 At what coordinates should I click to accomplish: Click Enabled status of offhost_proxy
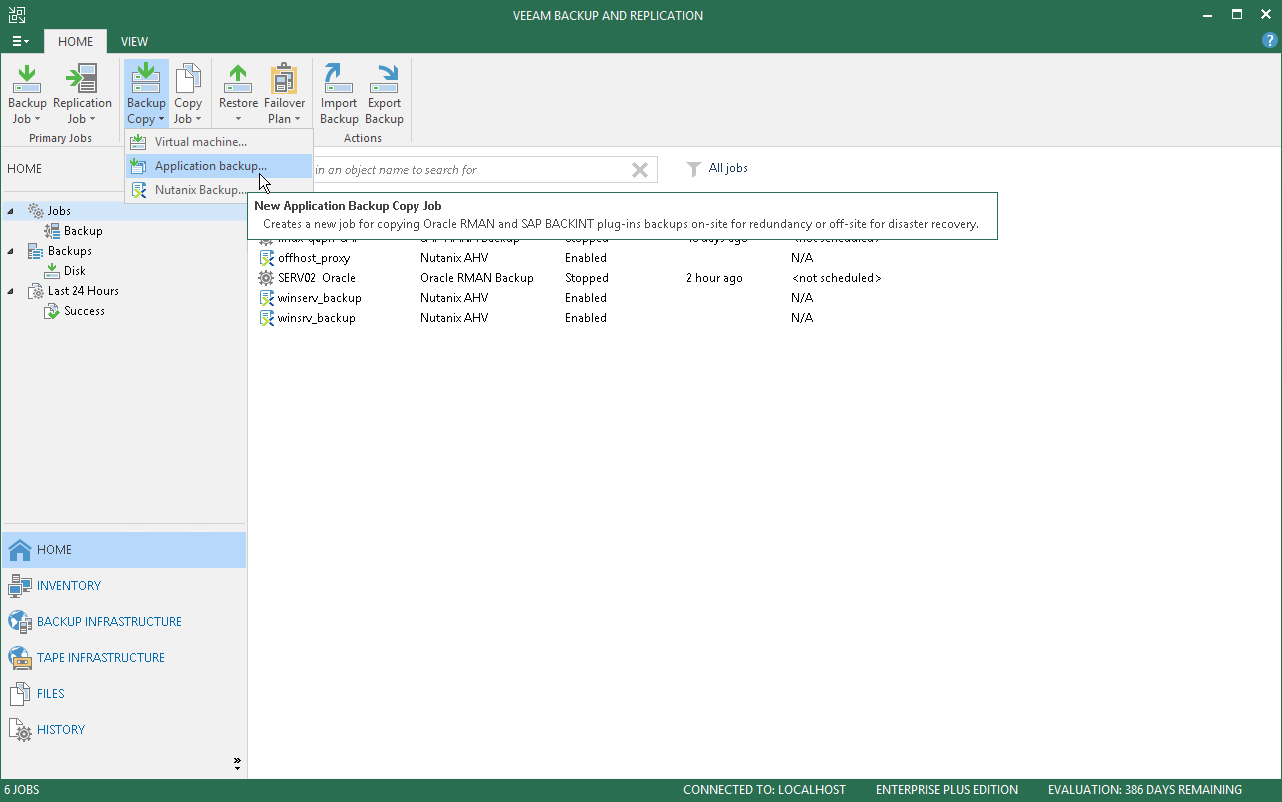pyautogui.click(x=586, y=258)
